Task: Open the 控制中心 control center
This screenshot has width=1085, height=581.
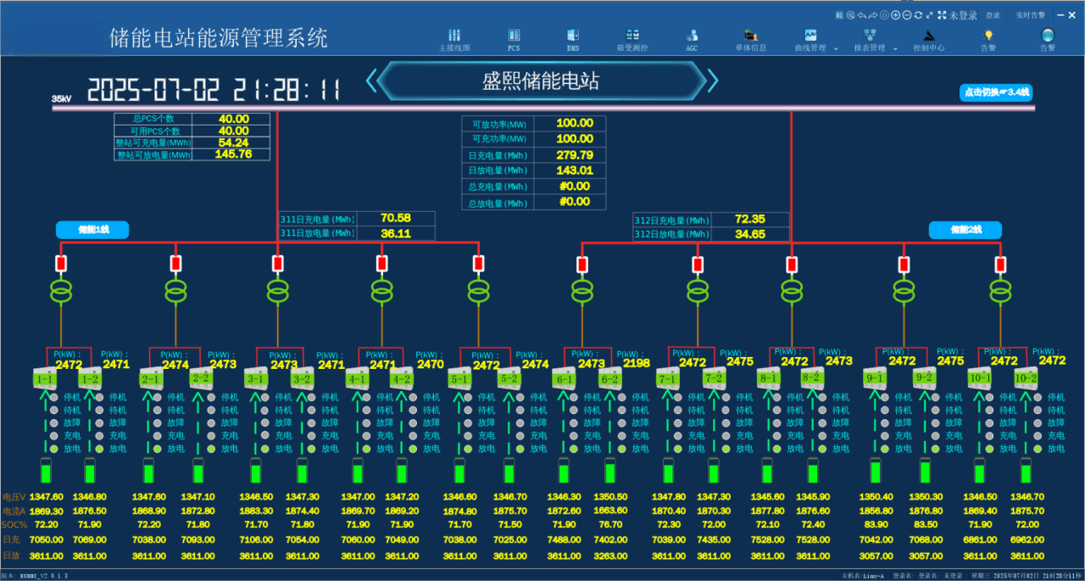Action: pyautogui.click(x=928, y=39)
